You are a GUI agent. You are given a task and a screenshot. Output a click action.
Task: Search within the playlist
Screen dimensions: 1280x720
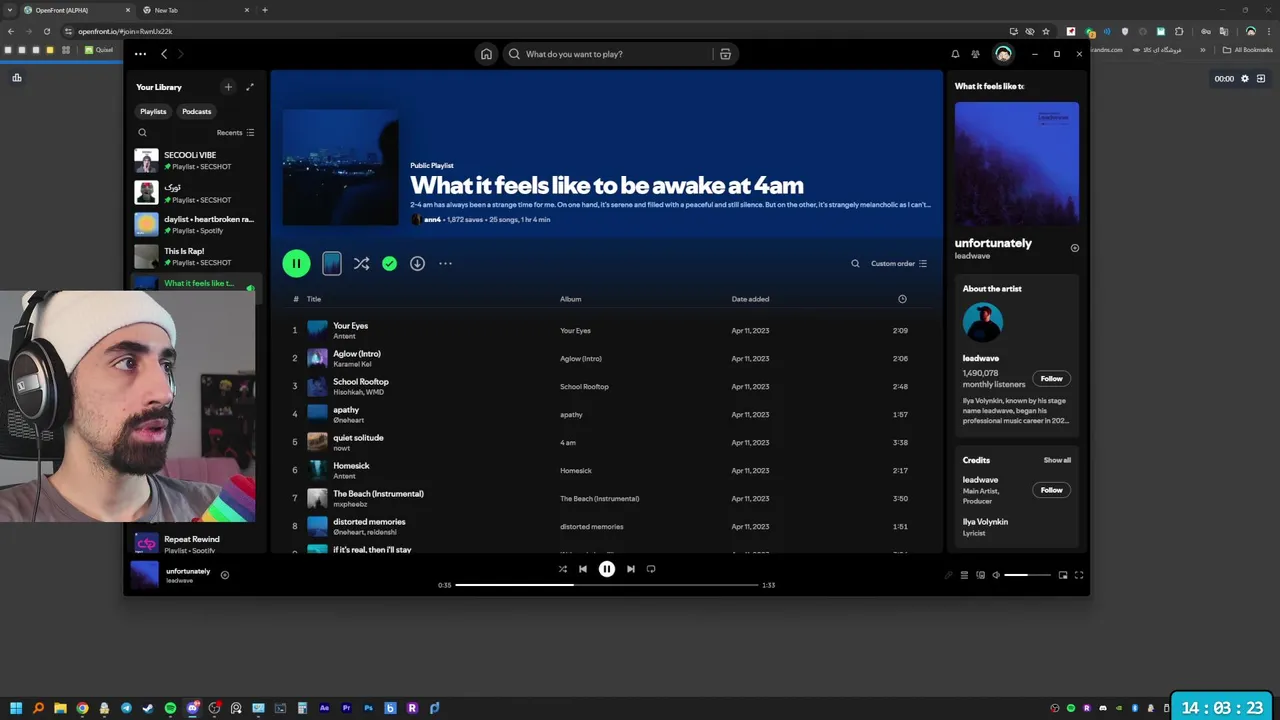pyautogui.click(x=855, y=263)
